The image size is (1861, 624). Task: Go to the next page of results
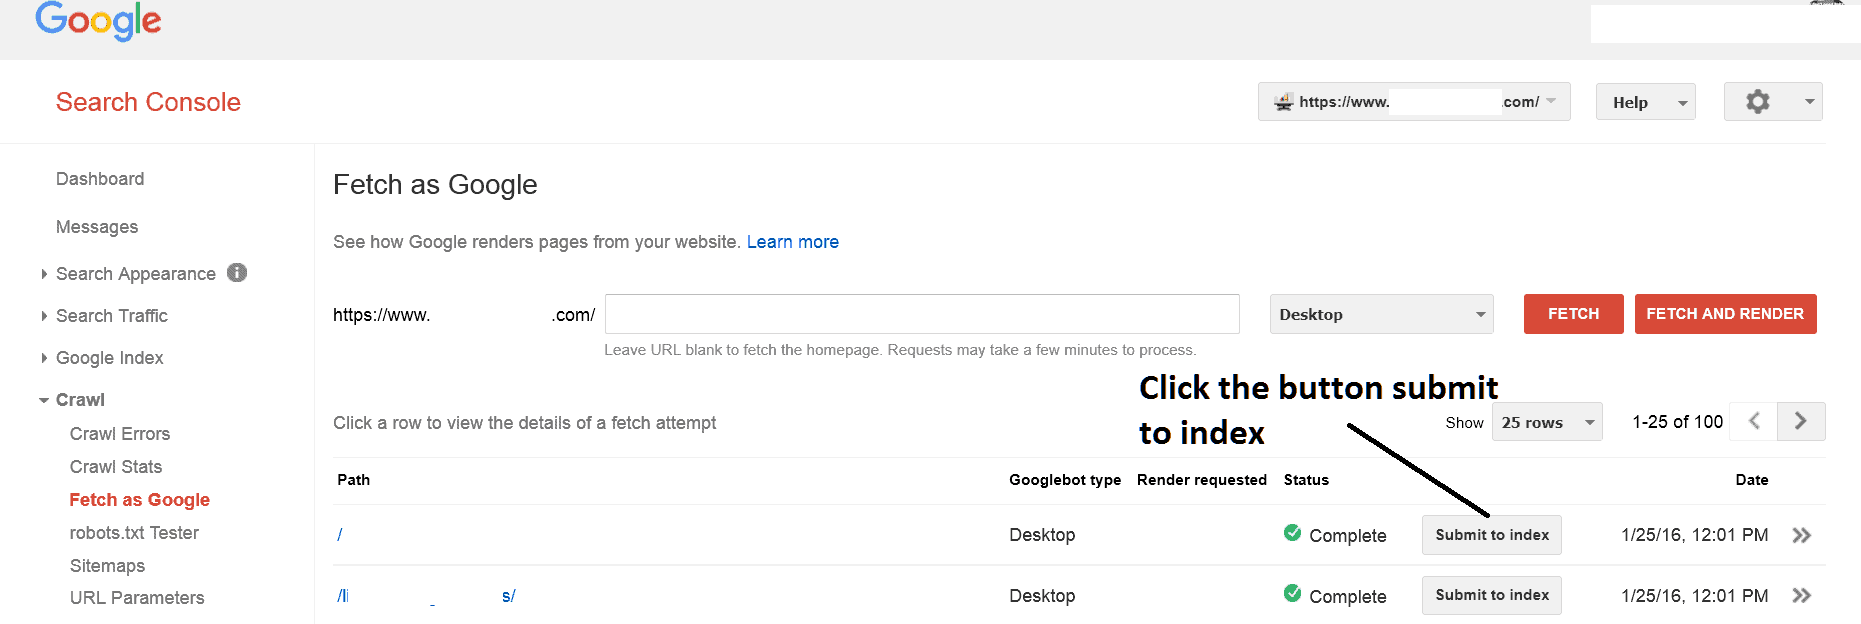click(1801, 421)
